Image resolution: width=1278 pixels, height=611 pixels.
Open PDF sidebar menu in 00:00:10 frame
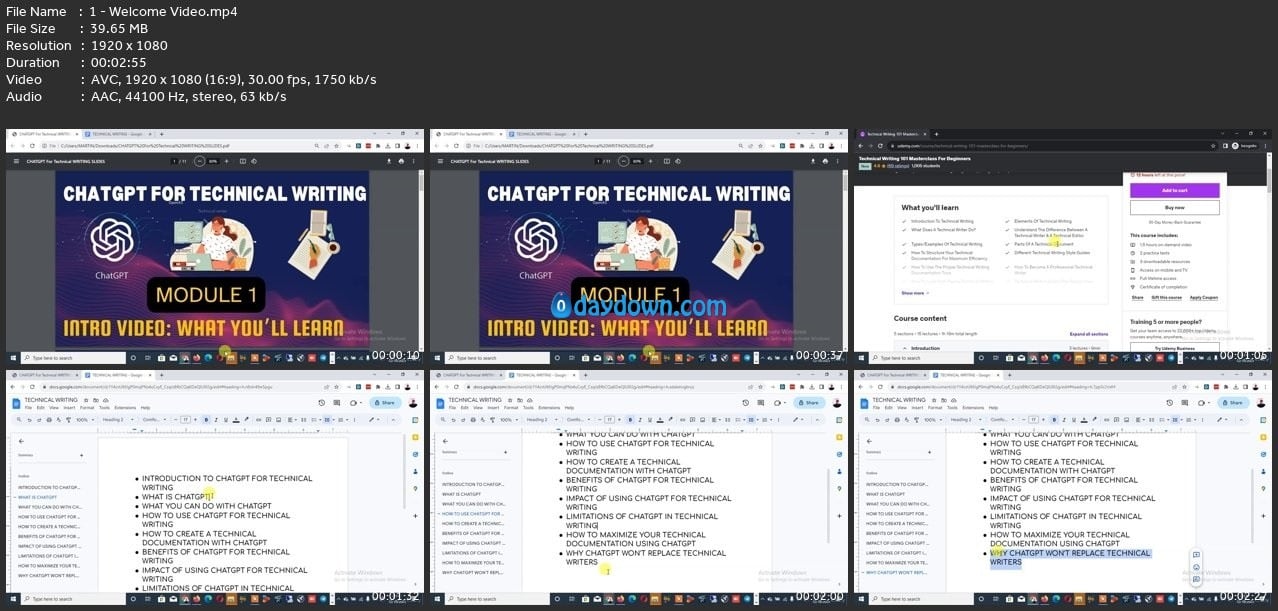coord(16,161)
